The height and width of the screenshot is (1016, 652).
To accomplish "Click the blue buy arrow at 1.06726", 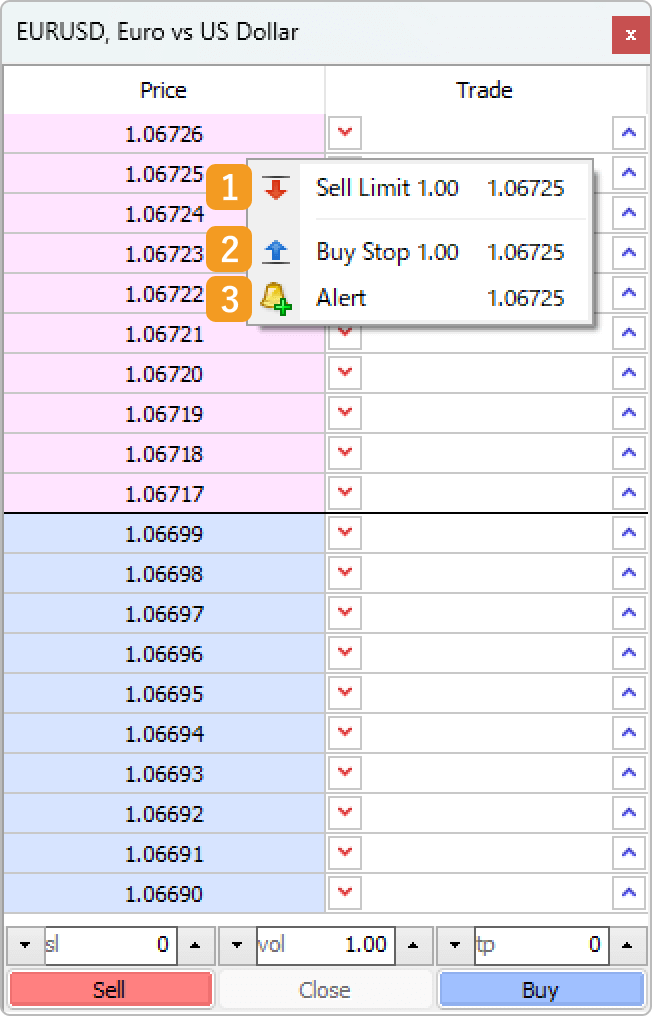I will coord(629,133).
